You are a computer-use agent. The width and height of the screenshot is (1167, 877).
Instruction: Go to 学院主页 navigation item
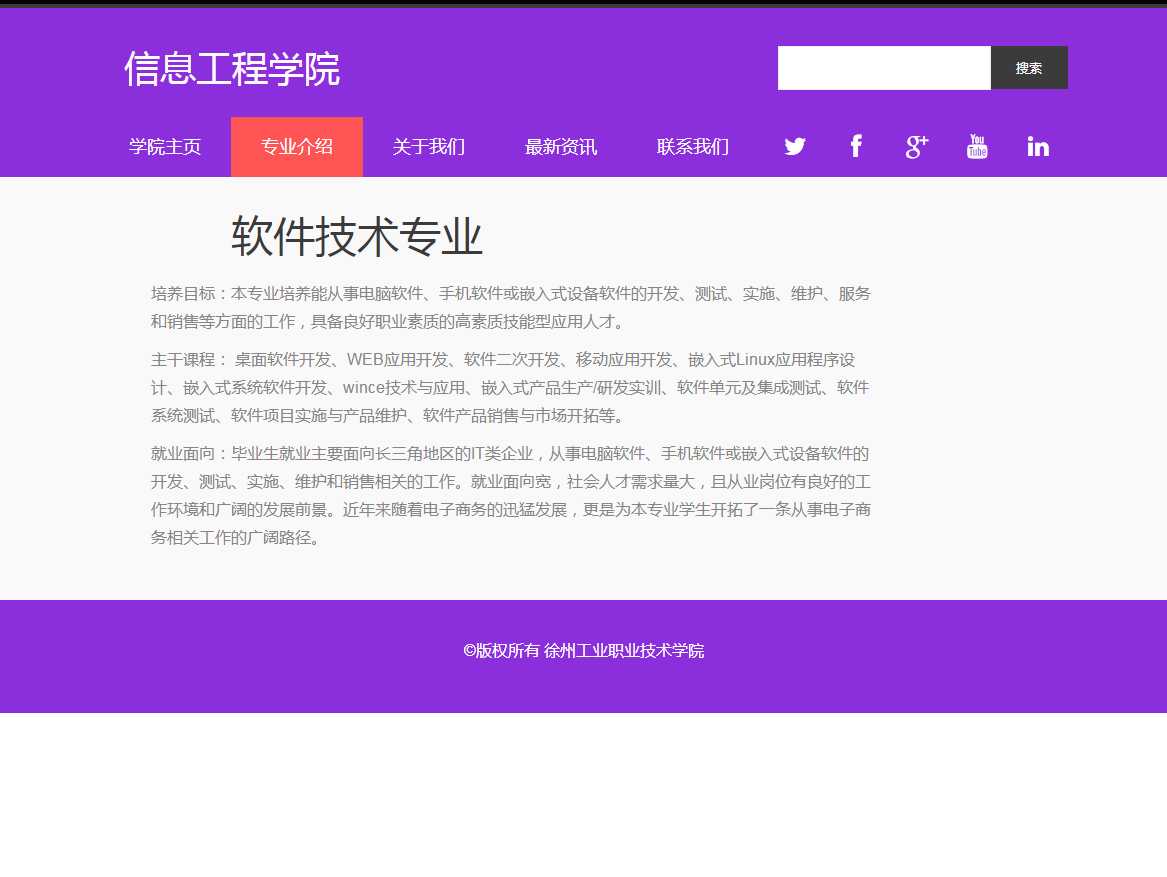165,147
